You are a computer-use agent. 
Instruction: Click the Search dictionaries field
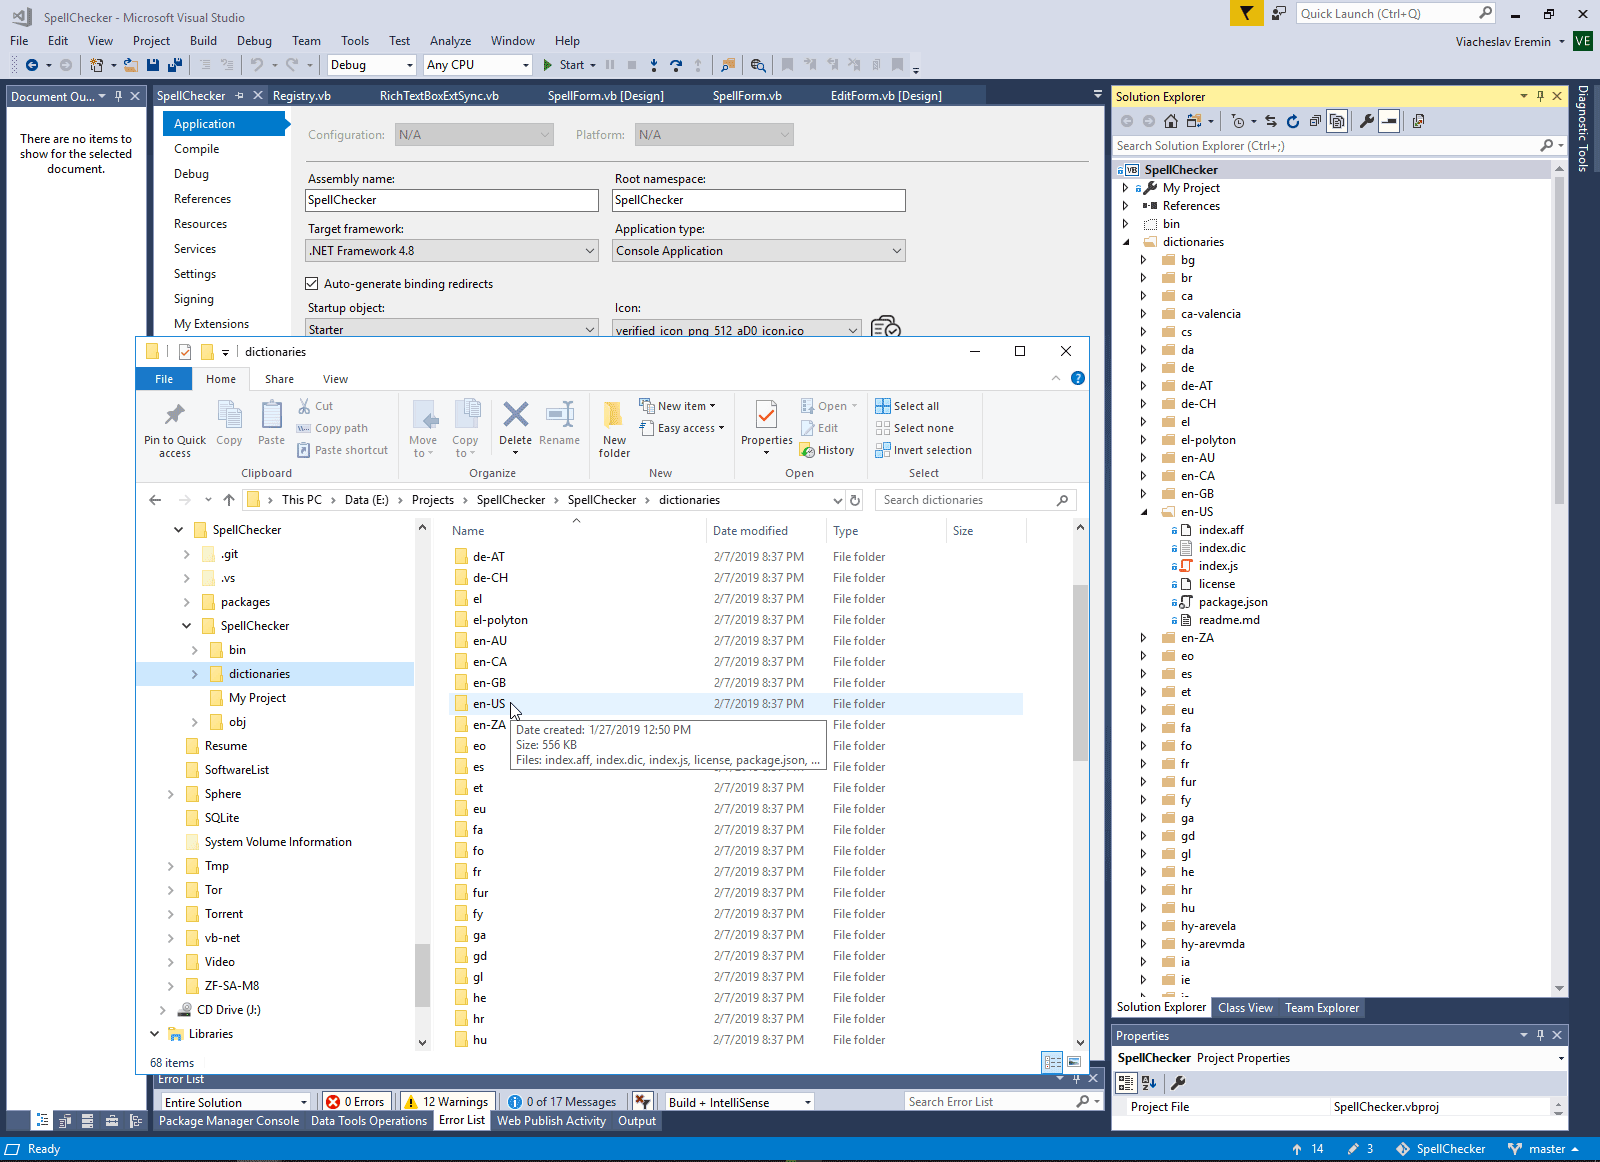pyautogui.click(x=975, y=500)
